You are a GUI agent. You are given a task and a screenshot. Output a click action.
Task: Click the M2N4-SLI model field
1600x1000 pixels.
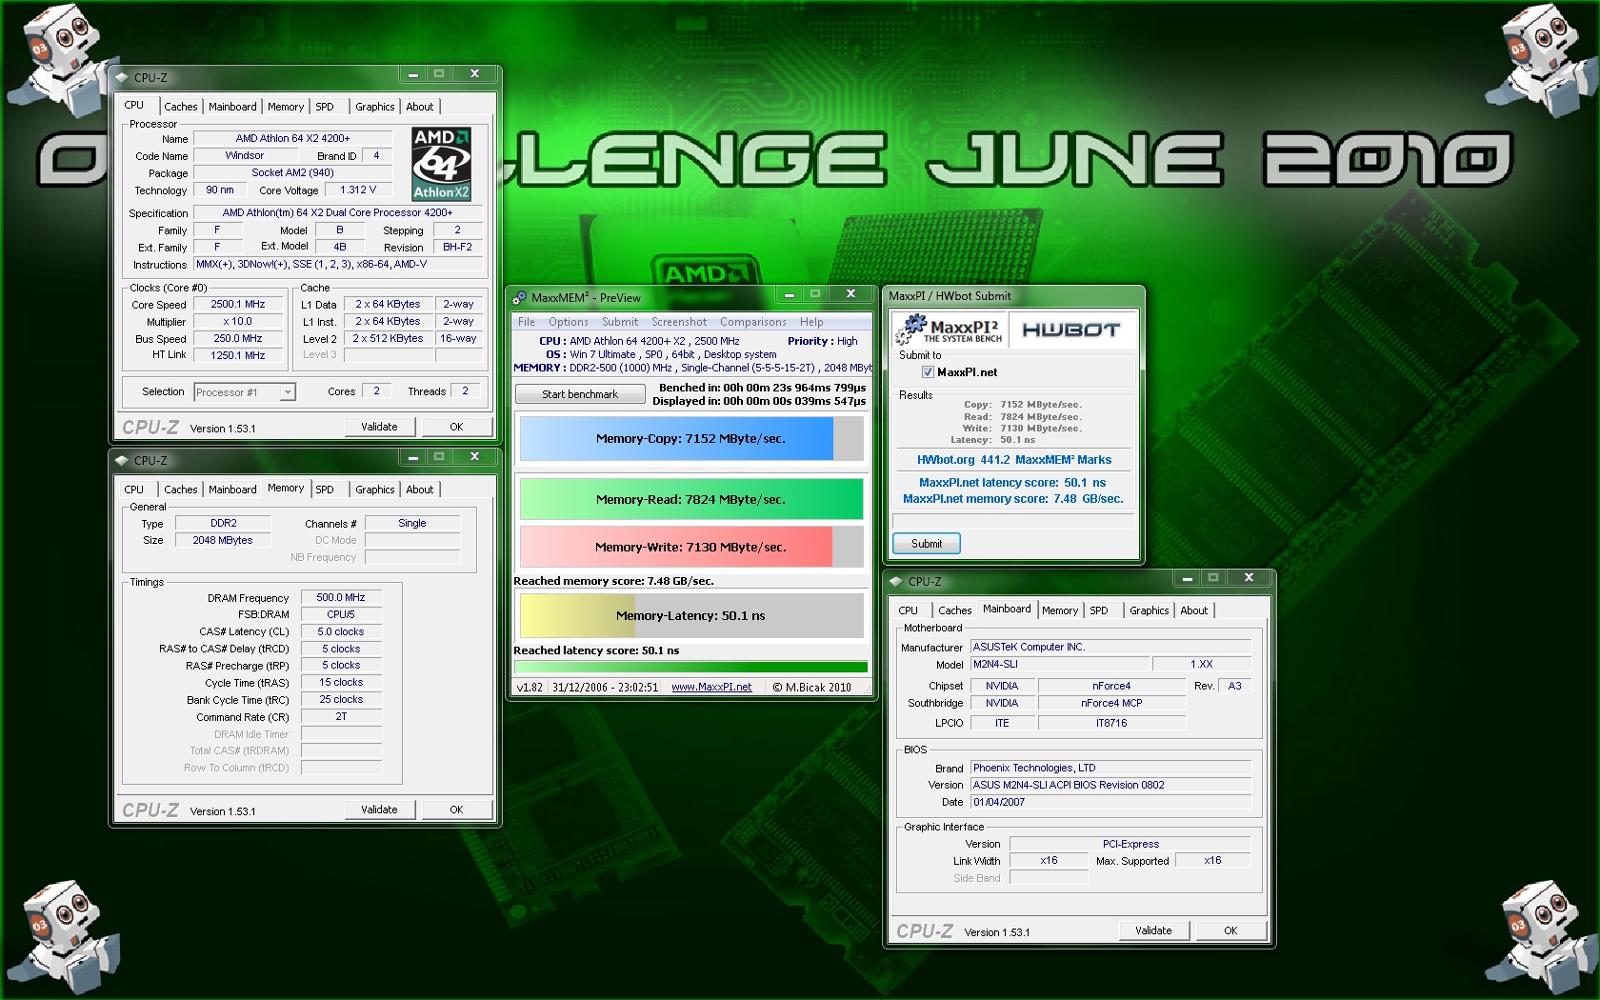click(1059, 664)
